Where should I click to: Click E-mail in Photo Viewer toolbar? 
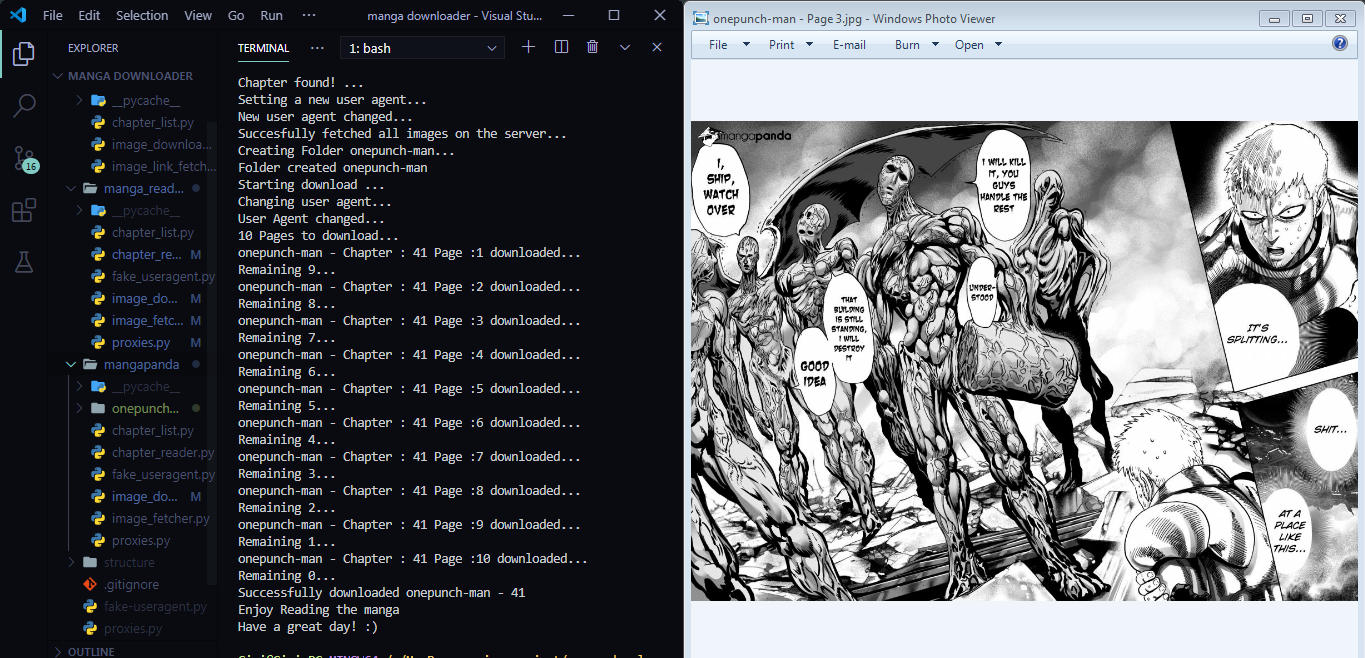tap(849, 45)
